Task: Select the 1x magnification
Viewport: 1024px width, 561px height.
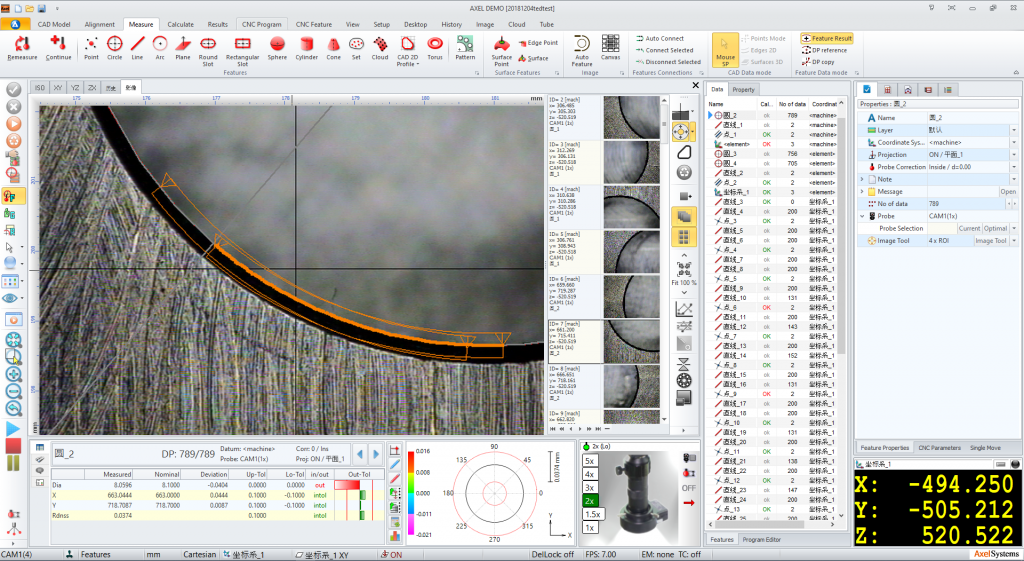Action: pos(589,527)
